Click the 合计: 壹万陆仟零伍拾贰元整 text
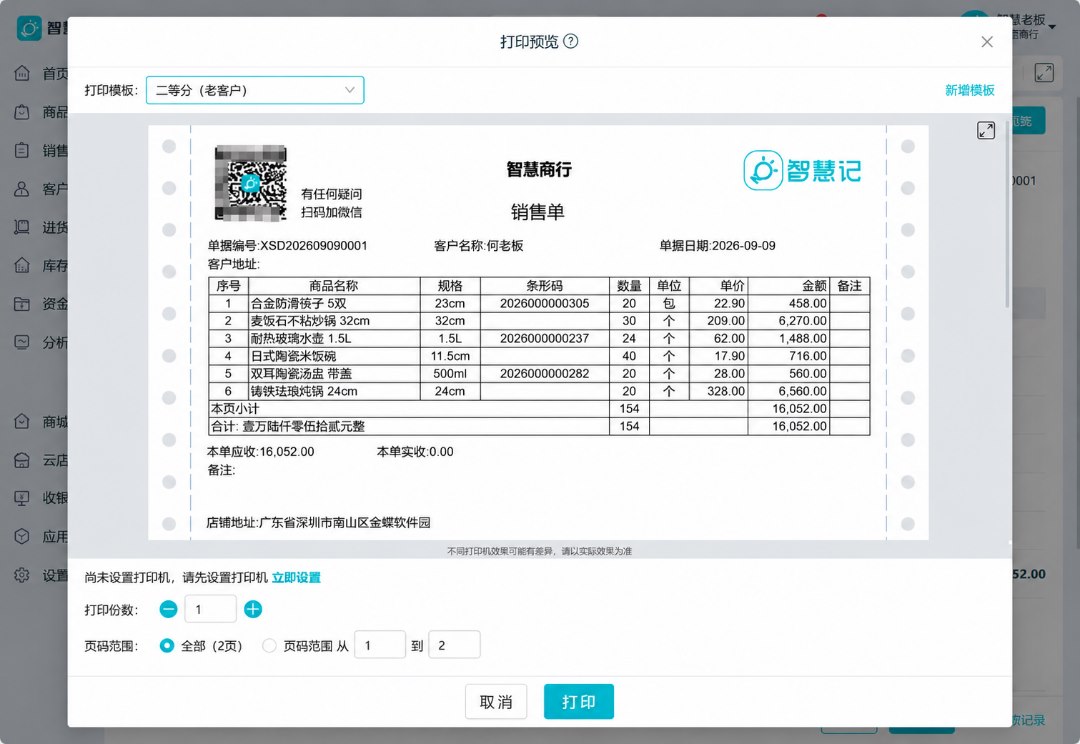Screen dimensions: 1080x744 click(288, 426)
